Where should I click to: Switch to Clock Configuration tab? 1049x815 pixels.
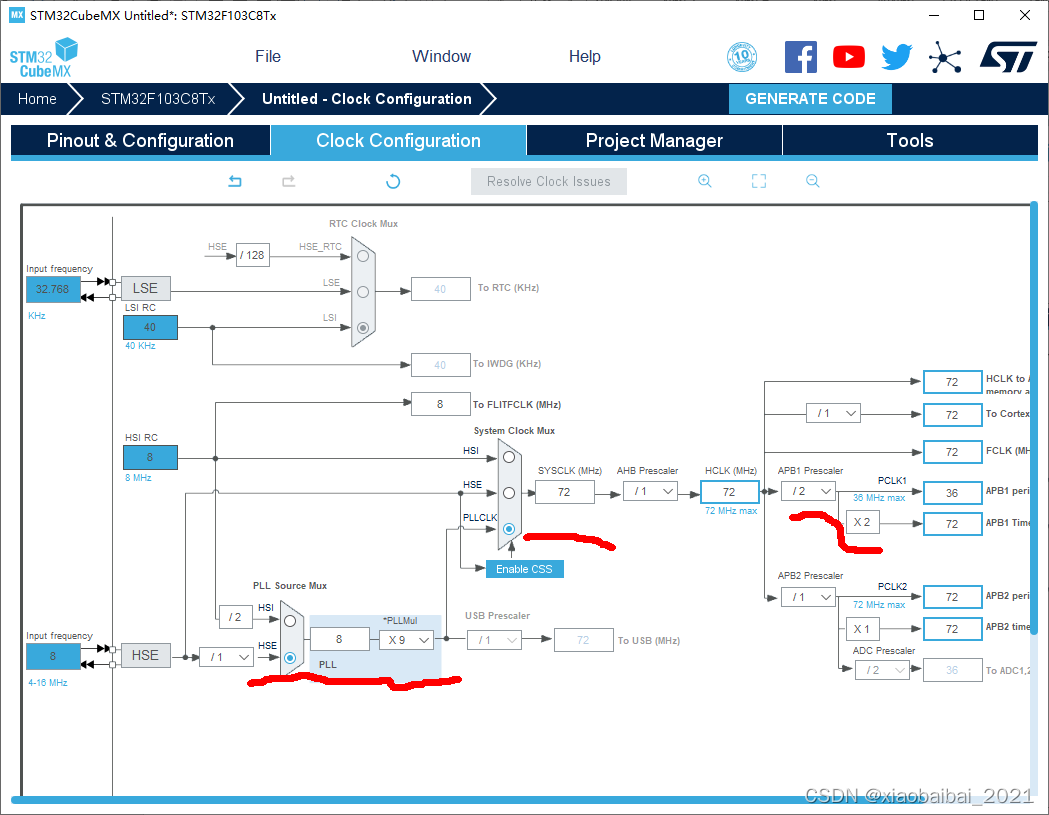click(x=398, y=141)
